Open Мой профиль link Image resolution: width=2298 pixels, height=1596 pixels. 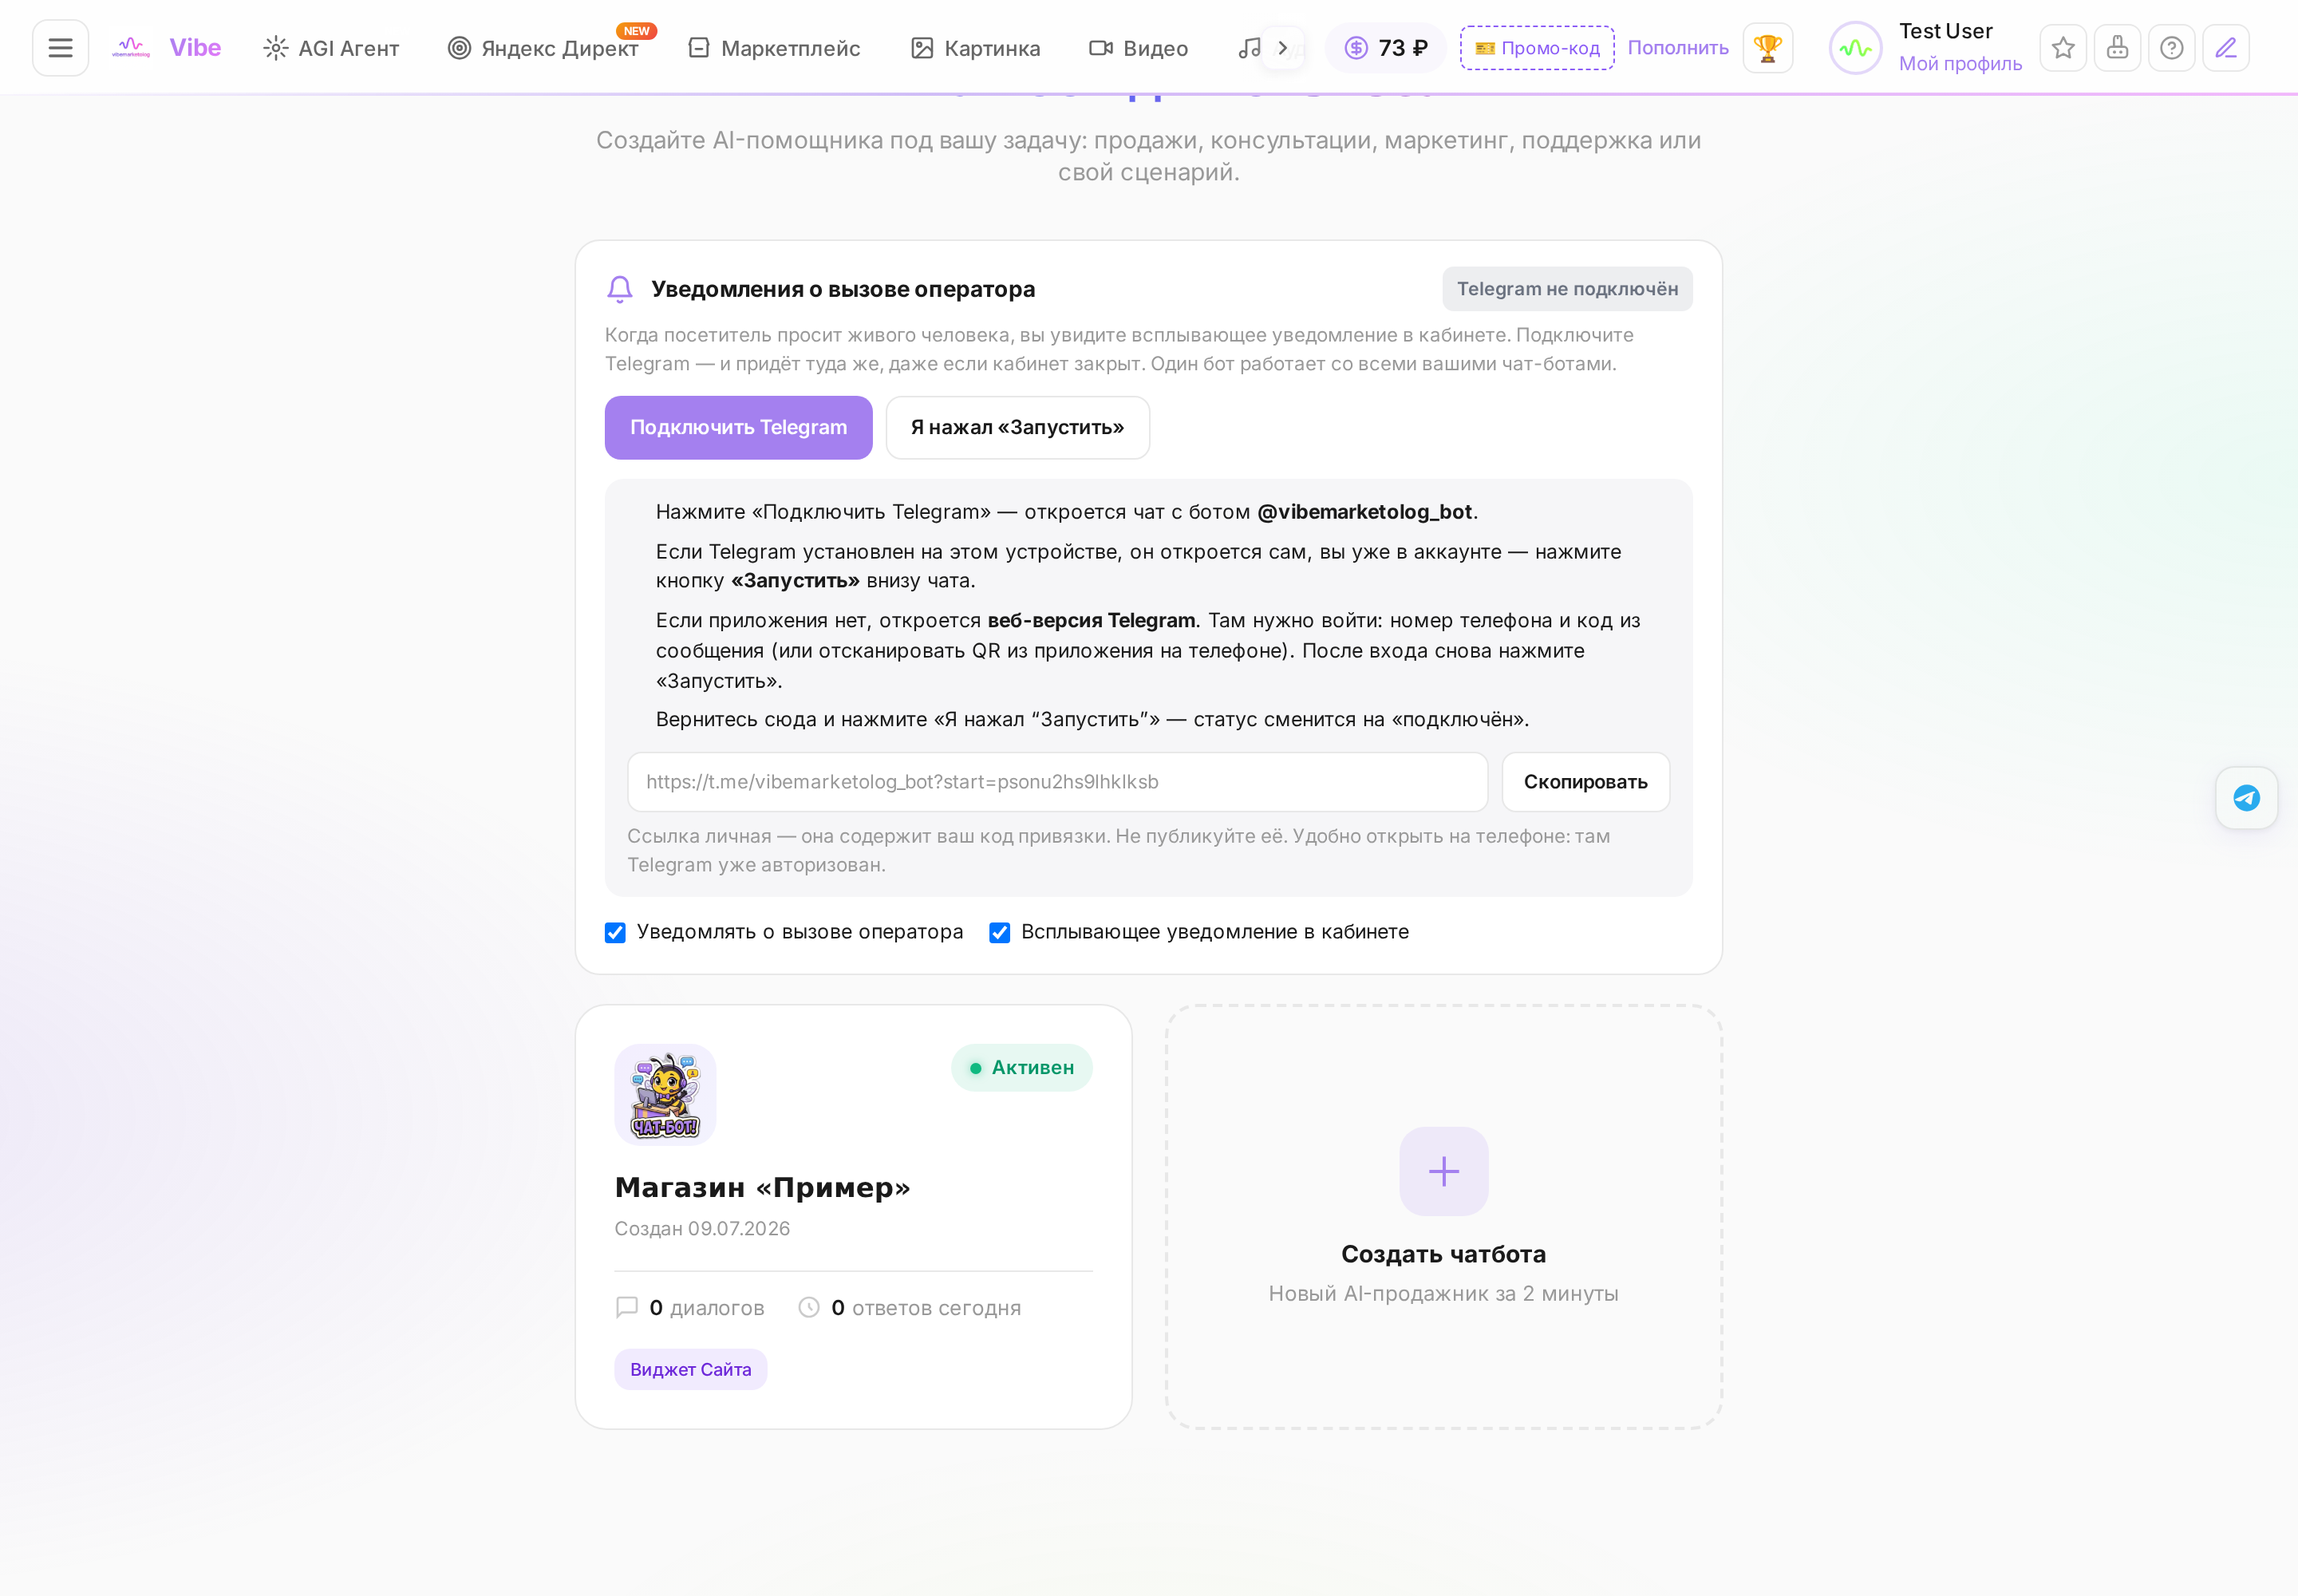coord(1960,64)
